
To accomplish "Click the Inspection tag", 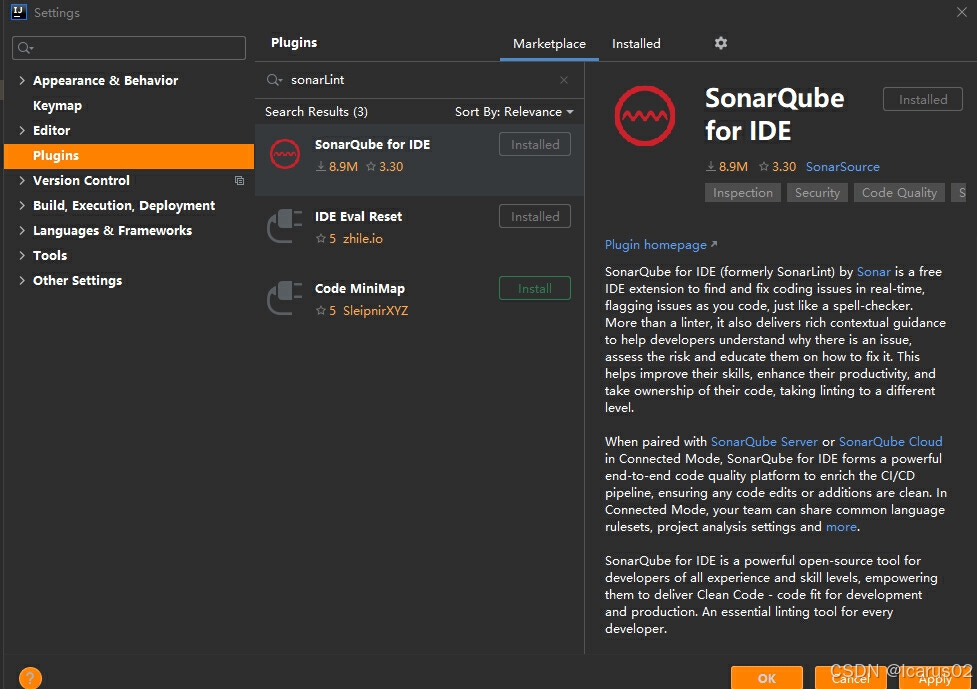I will pyautogui.click(x=743, y=192).
